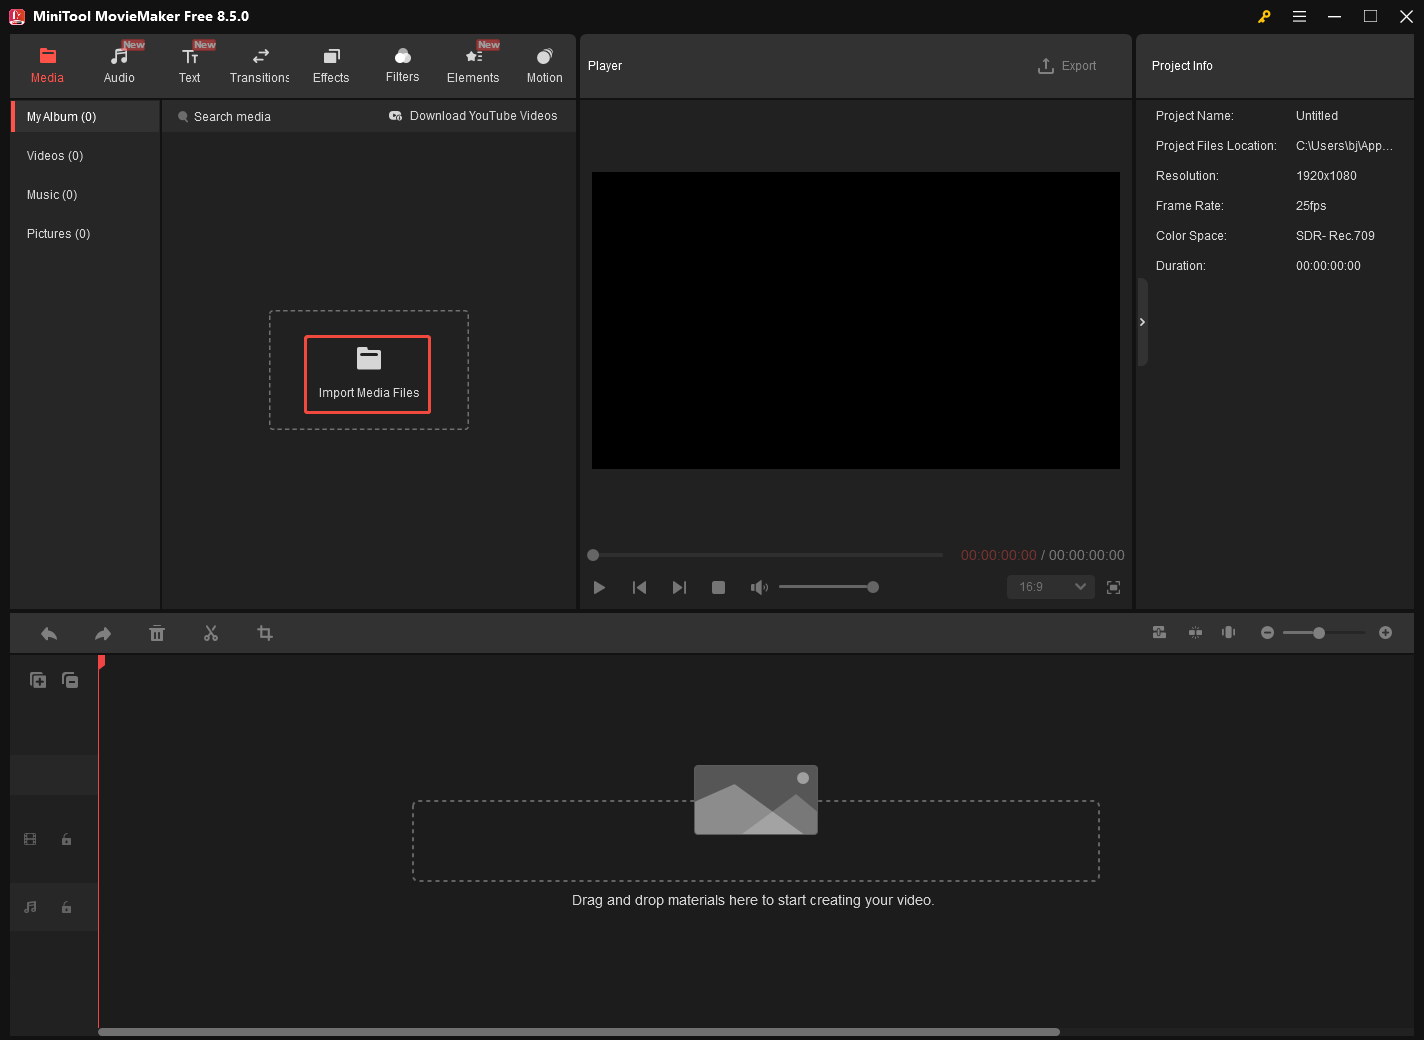
Task: Select the Effects tab icon
Action: coord(331,64)
